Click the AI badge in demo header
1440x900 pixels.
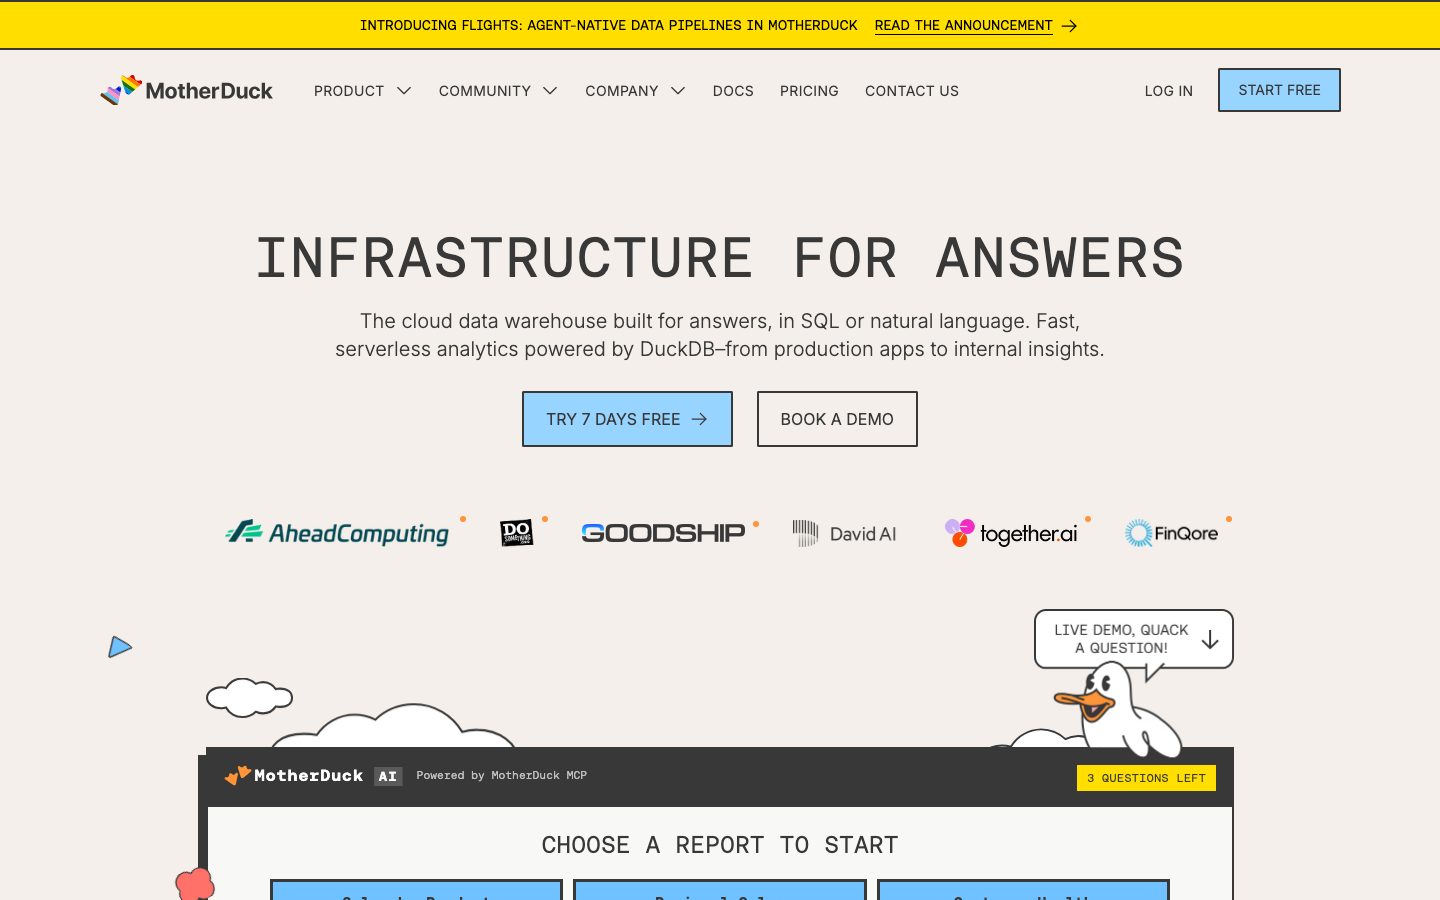click(388, 776)
